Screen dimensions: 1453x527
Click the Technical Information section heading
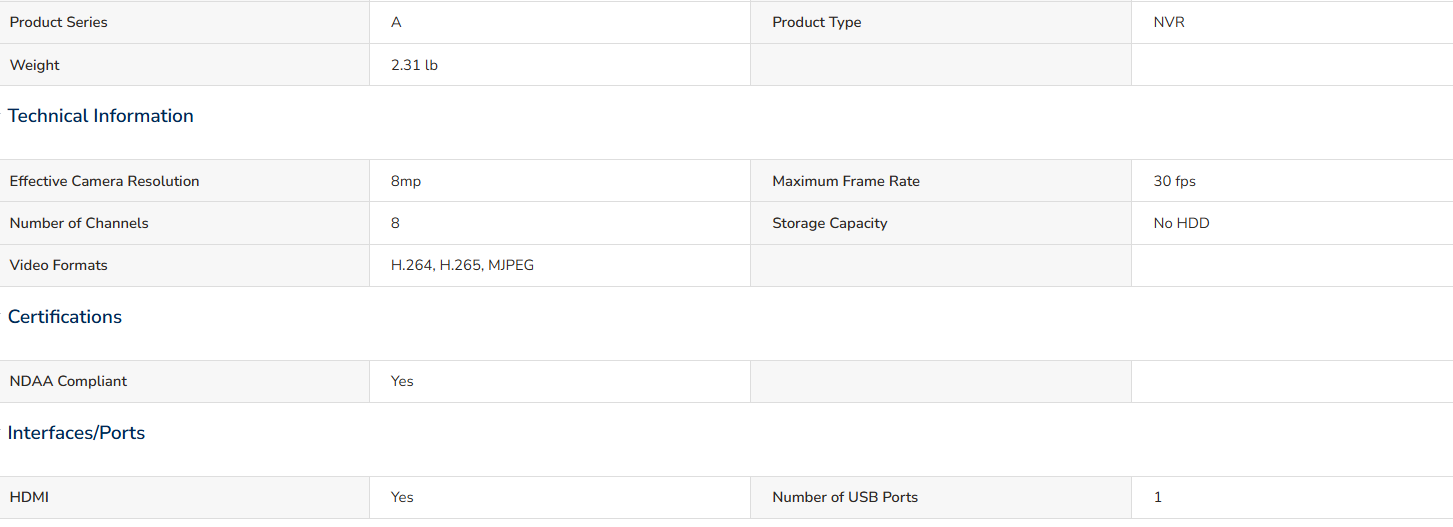pyautogui.click(x=101, y=116)
